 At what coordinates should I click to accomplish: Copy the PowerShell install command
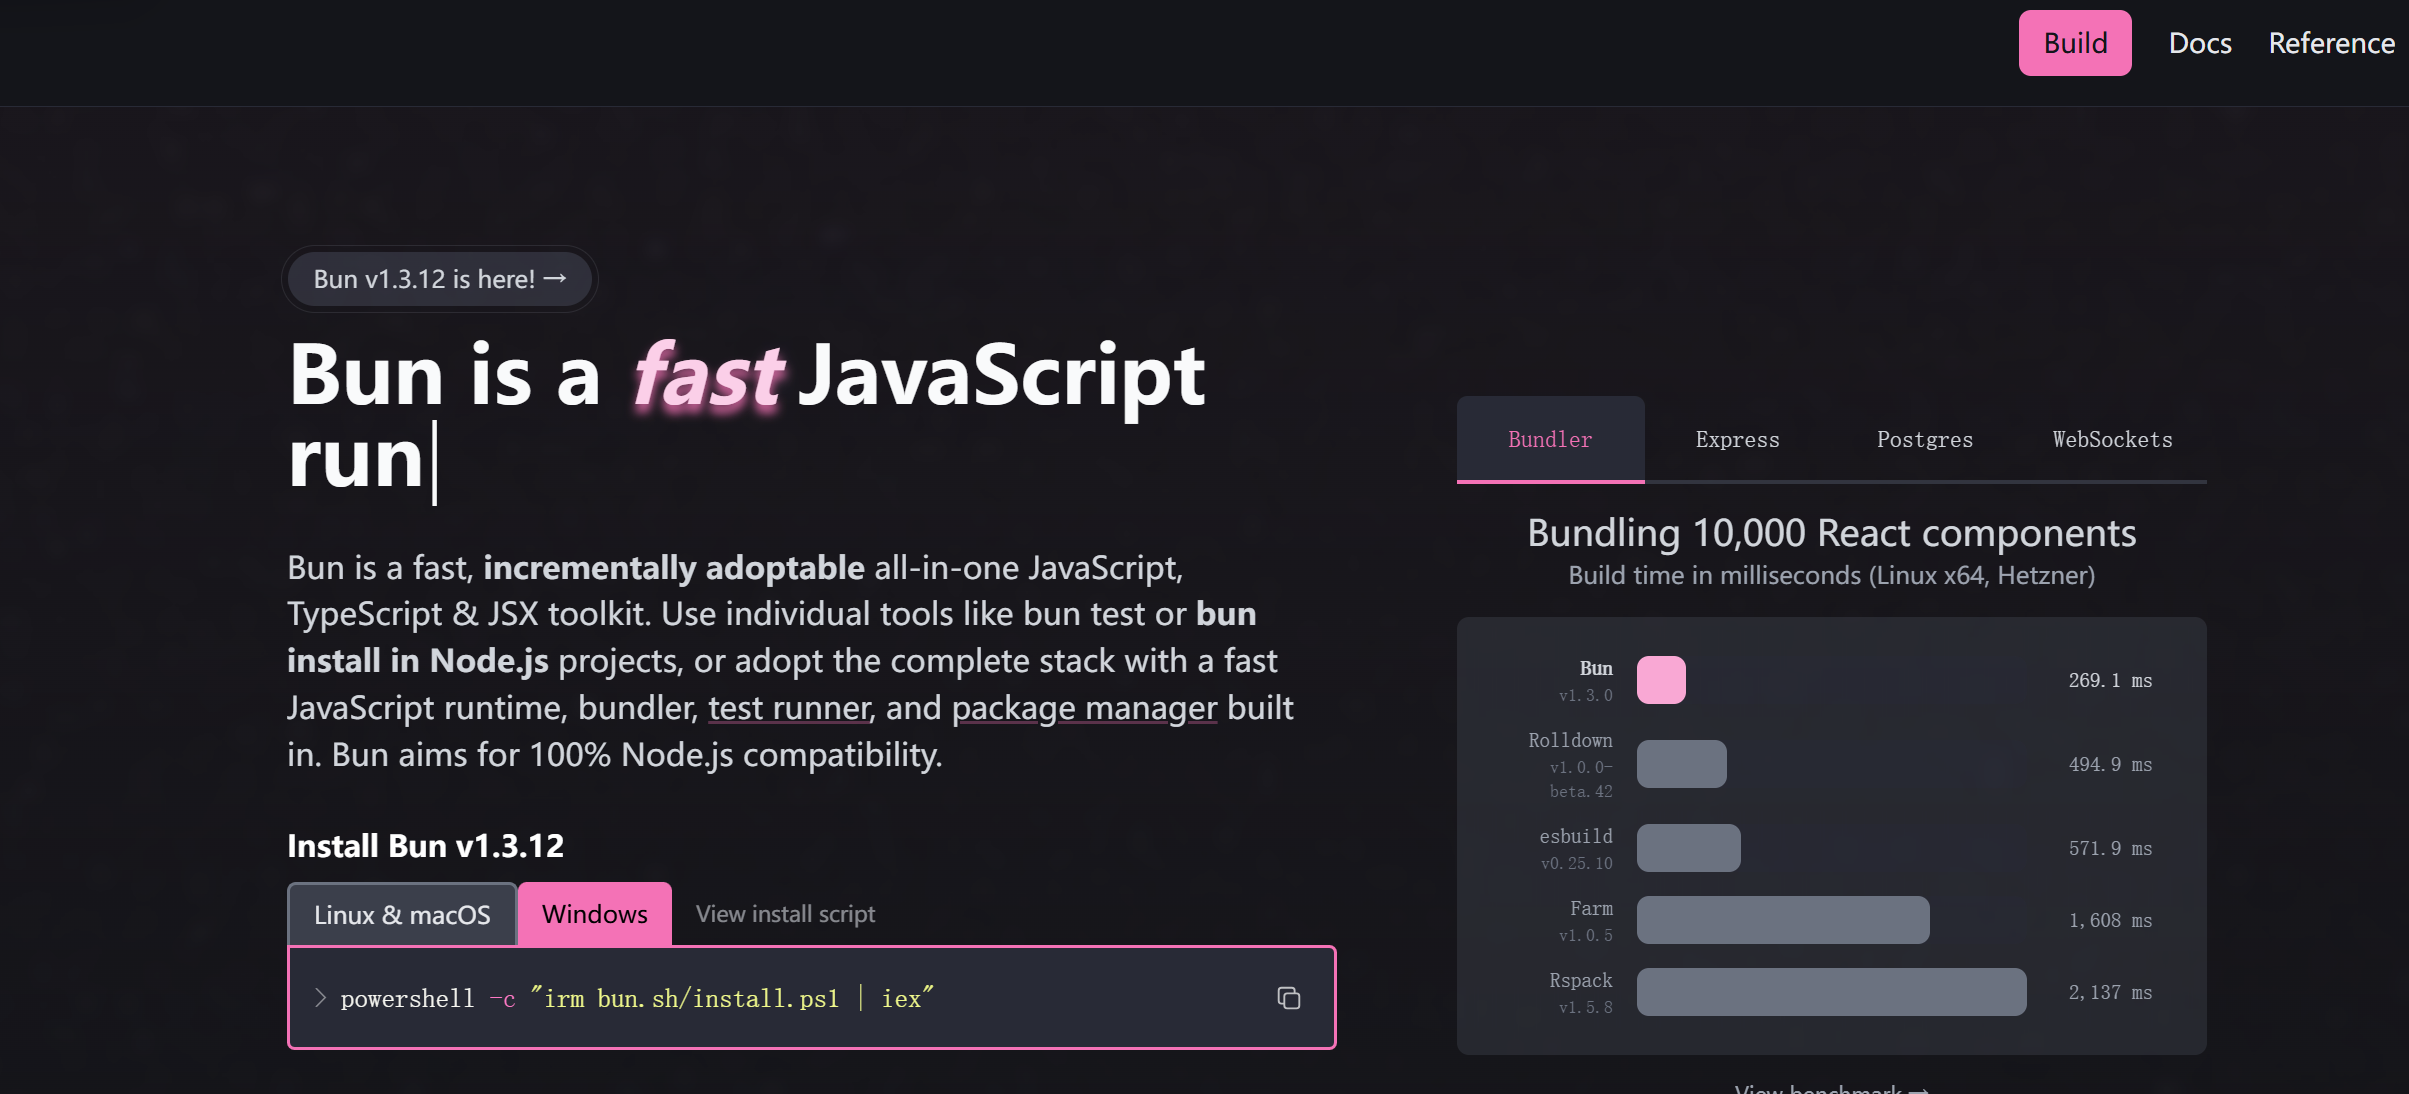click(1288, 998)
